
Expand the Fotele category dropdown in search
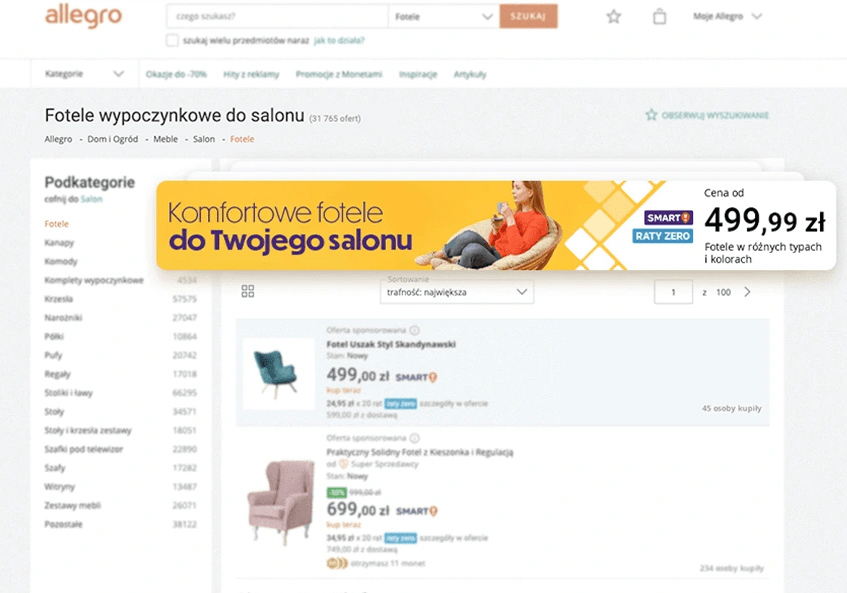pyautogui.click(x=443, y=17)
